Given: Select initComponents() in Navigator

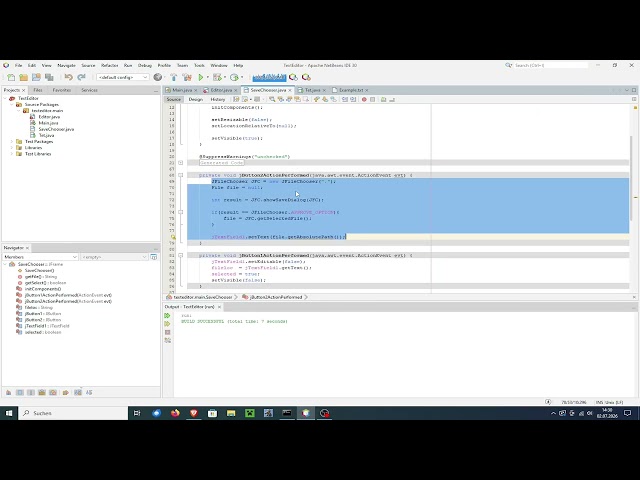Looking at the screenshot, I should [x=42, y=289].
